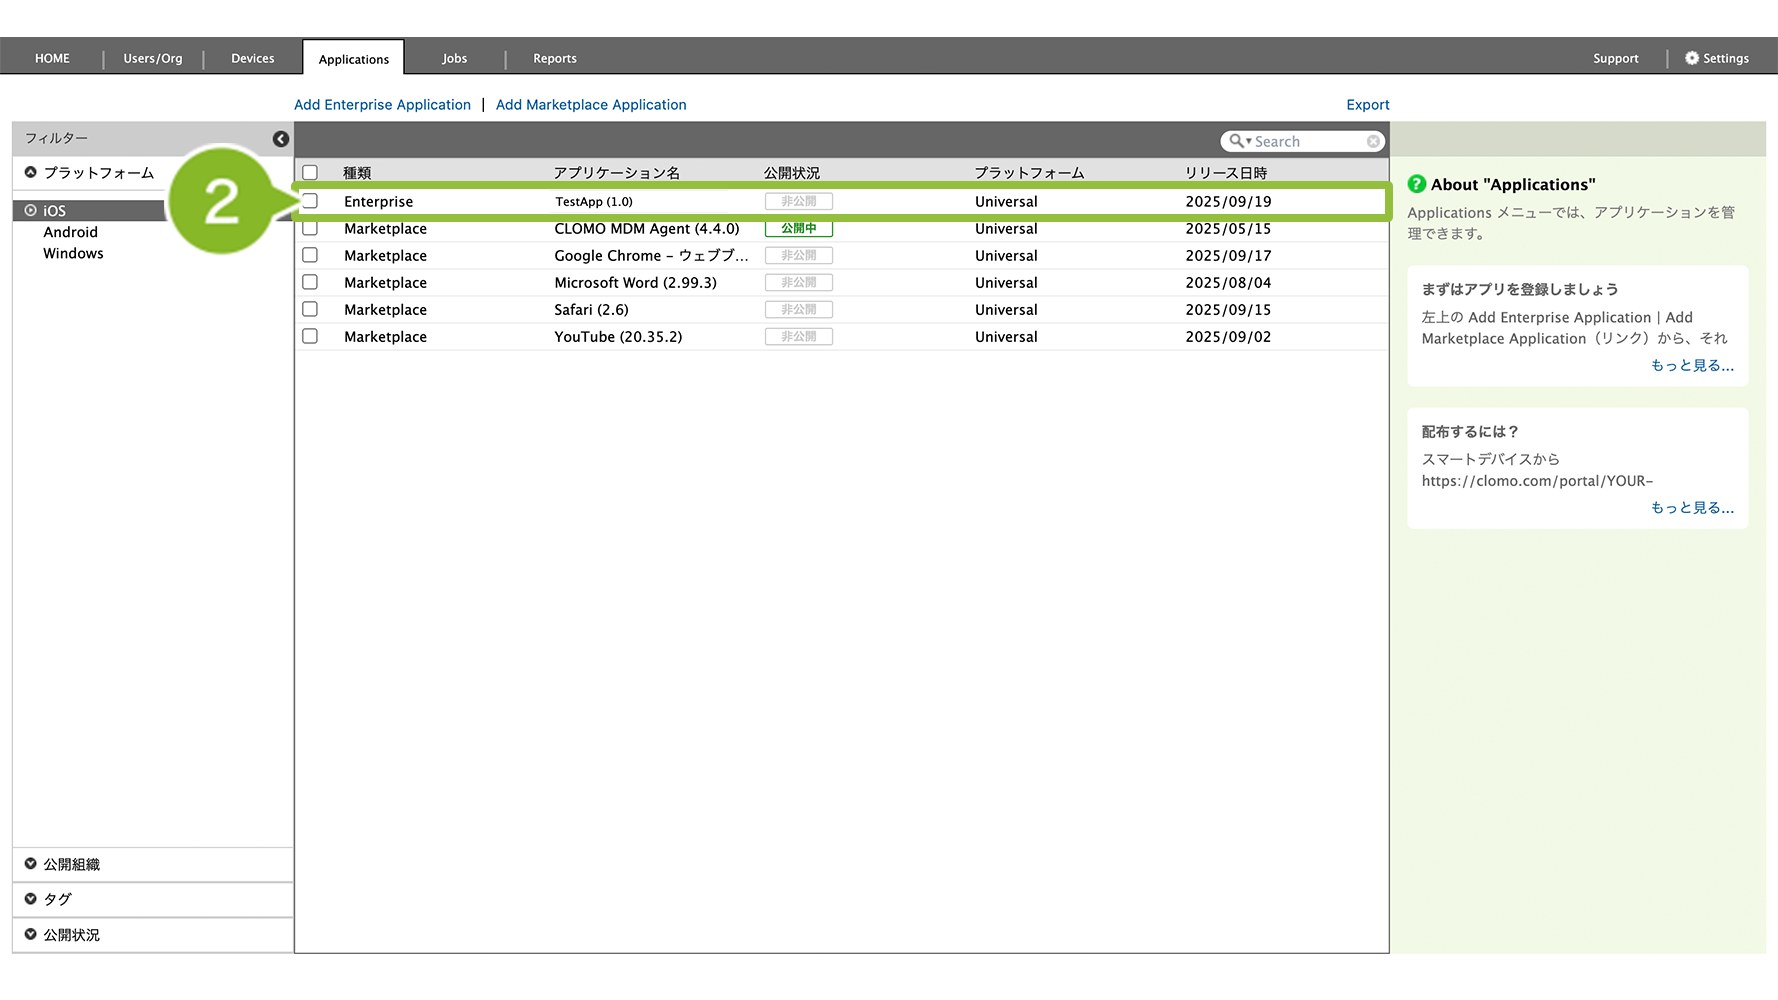The image size is (1778, 1000).
Task: Check the Safari row checkbox
Action: [310, 310]
